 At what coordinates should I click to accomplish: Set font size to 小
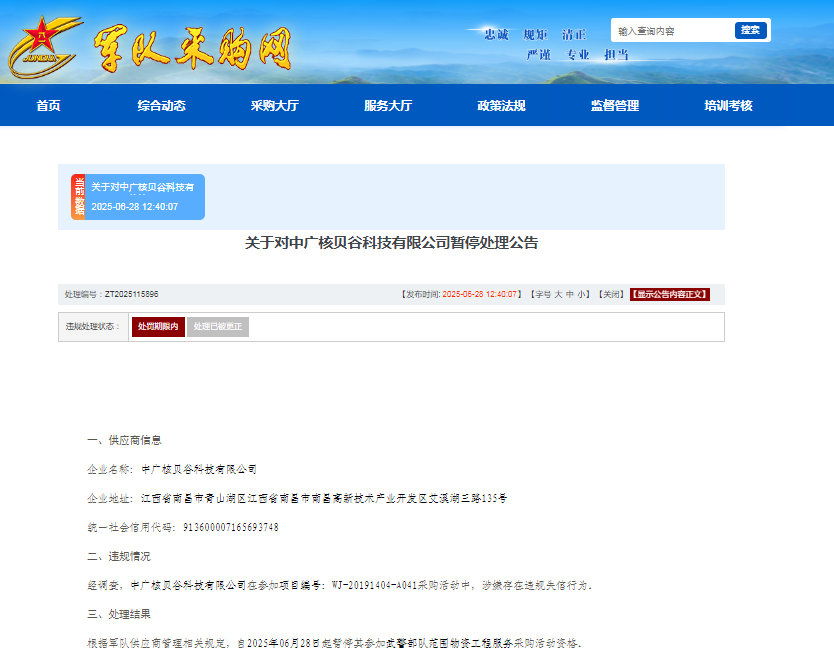[x=581, y=294]
